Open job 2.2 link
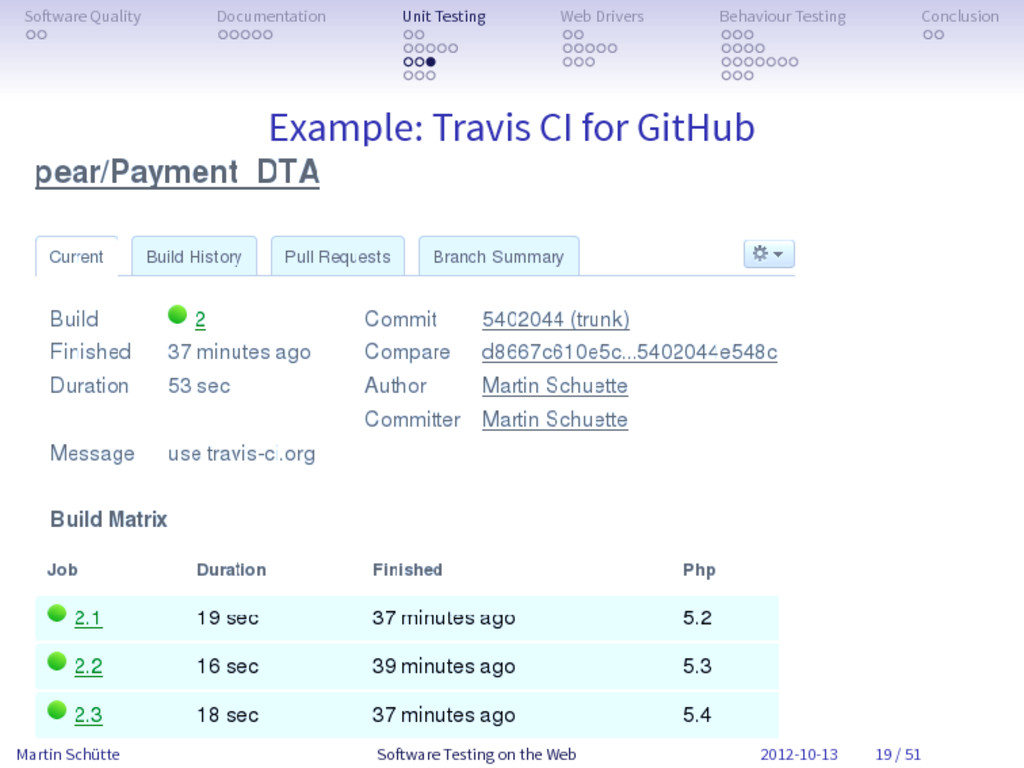This screenshot has height=768, width=1024. [88, 666]
